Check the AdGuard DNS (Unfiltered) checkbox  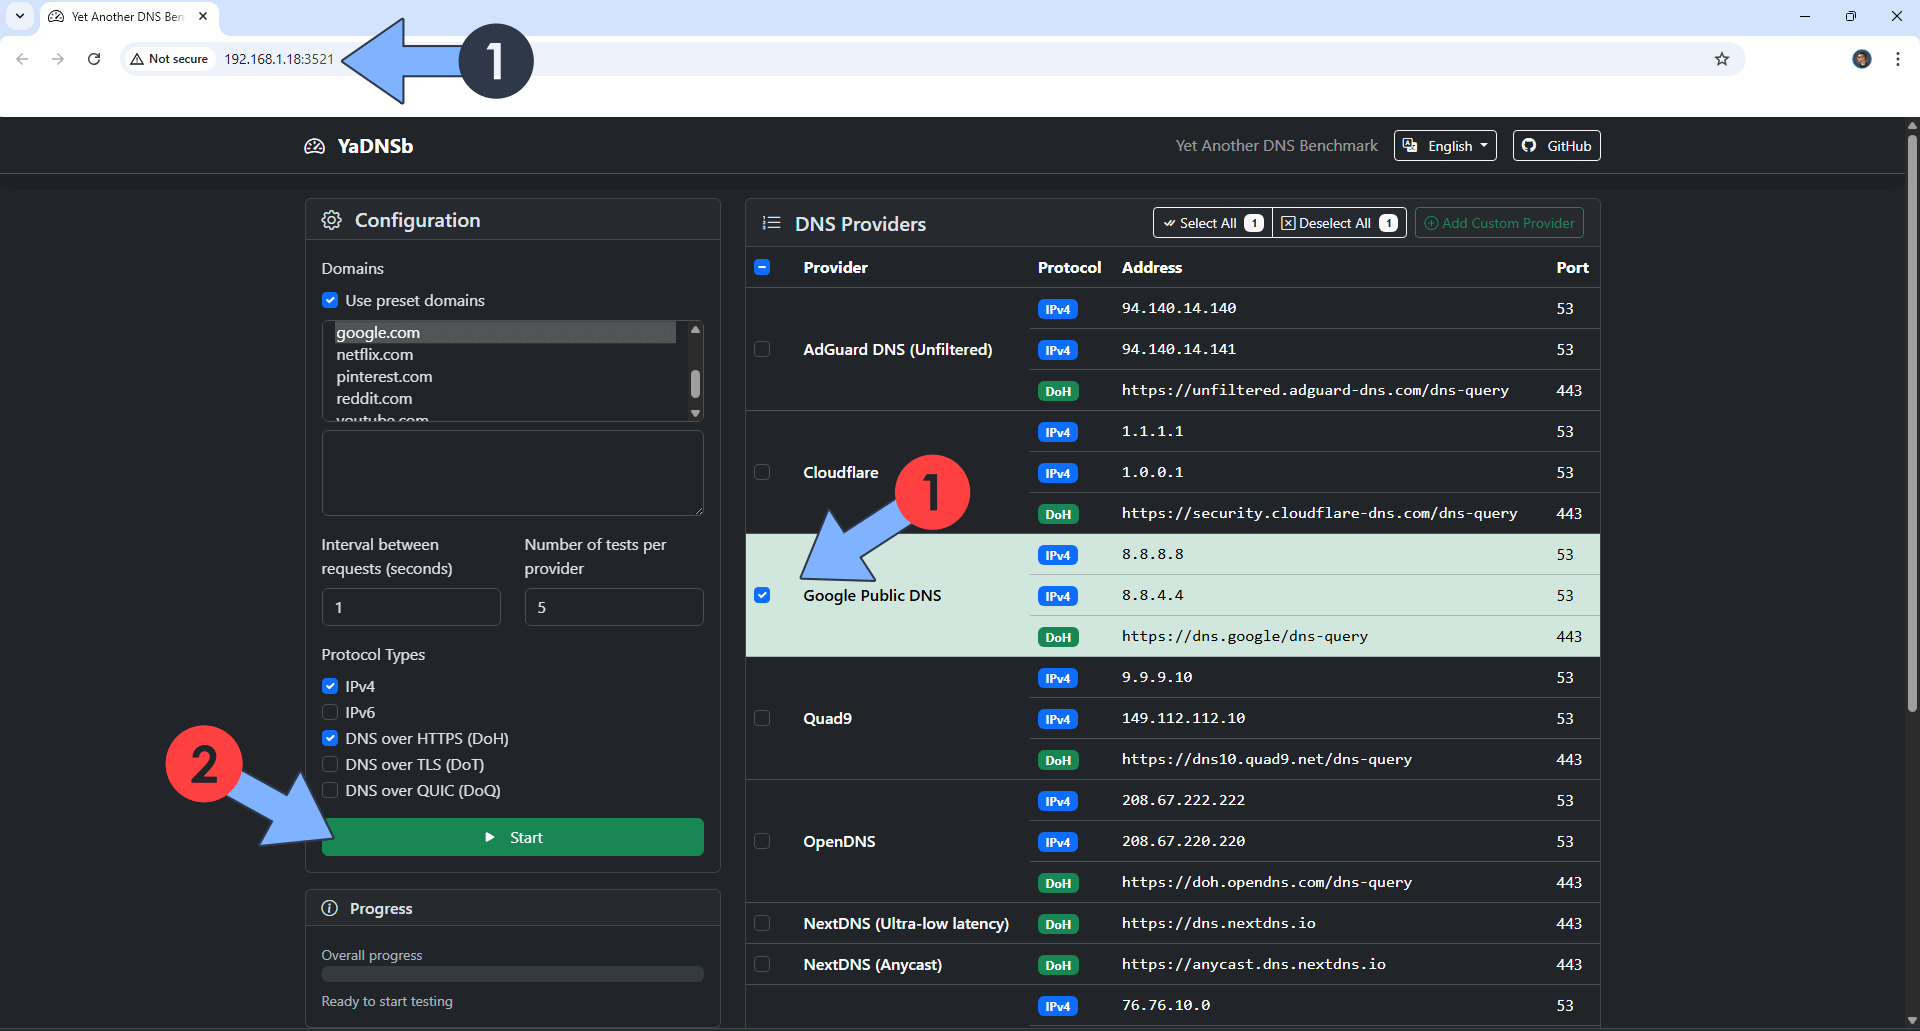pyautogui.click(x=762, y=349)
